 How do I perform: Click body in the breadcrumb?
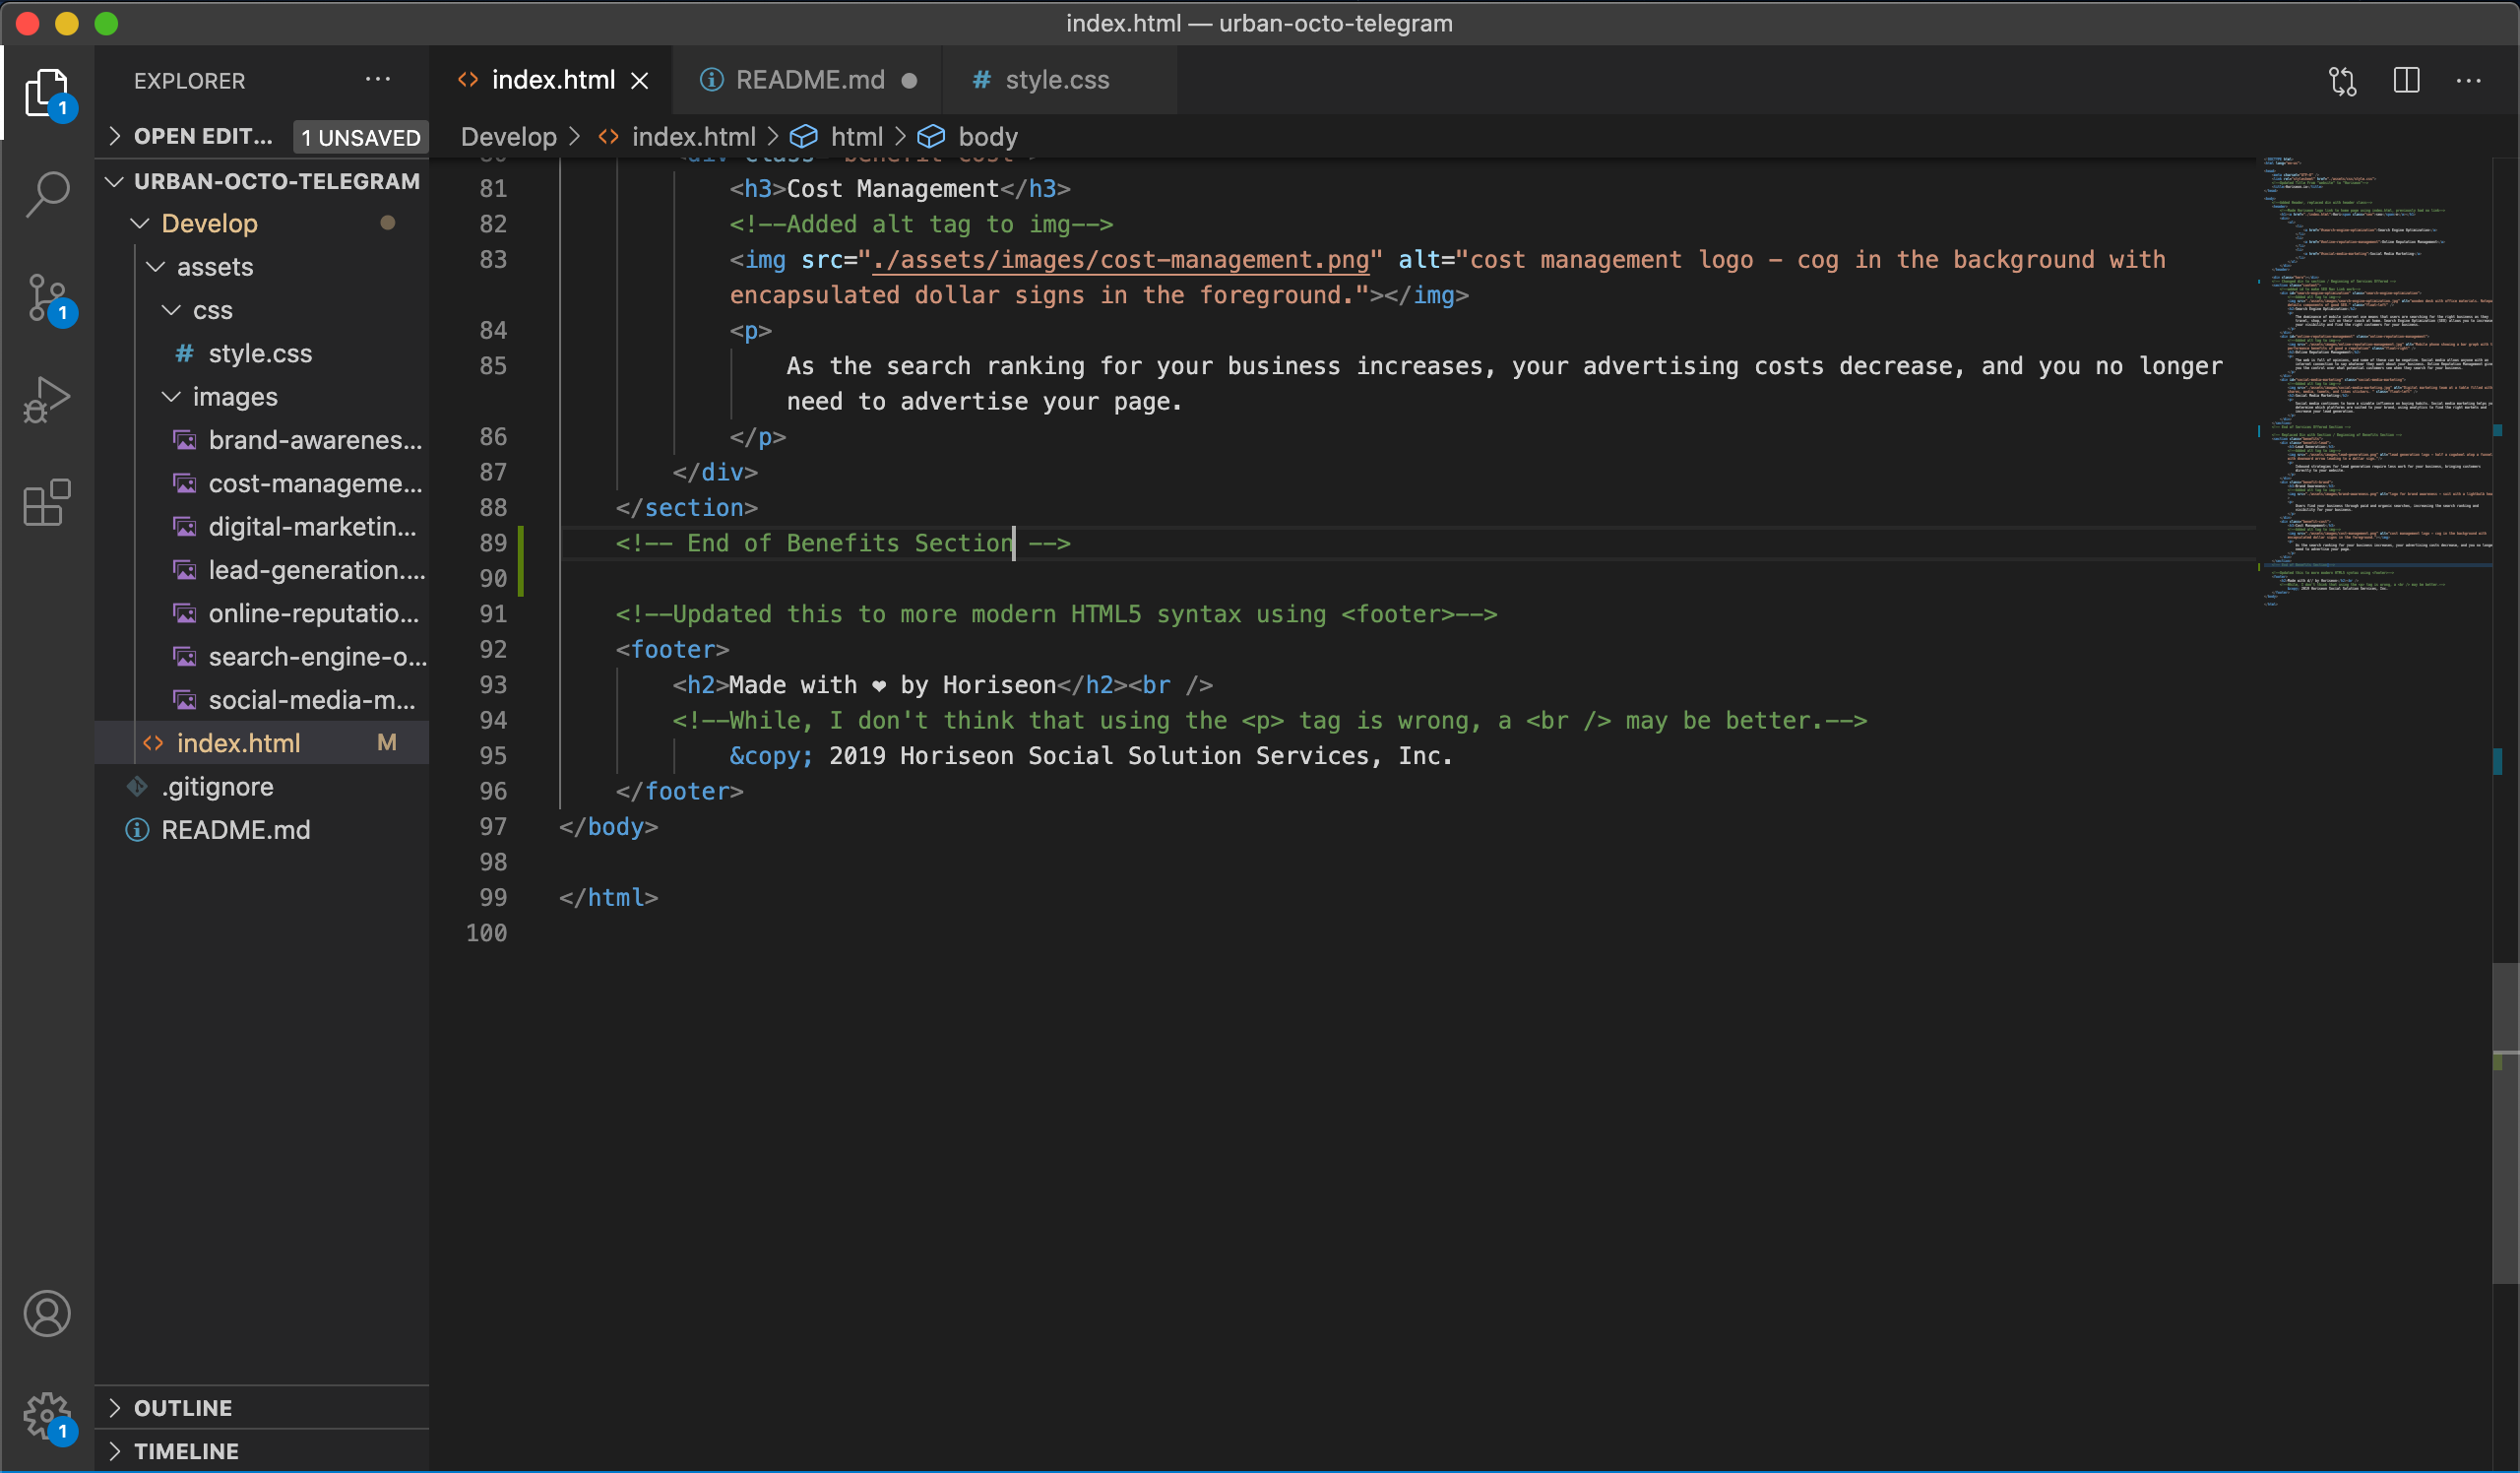click(x=987, y=136)
